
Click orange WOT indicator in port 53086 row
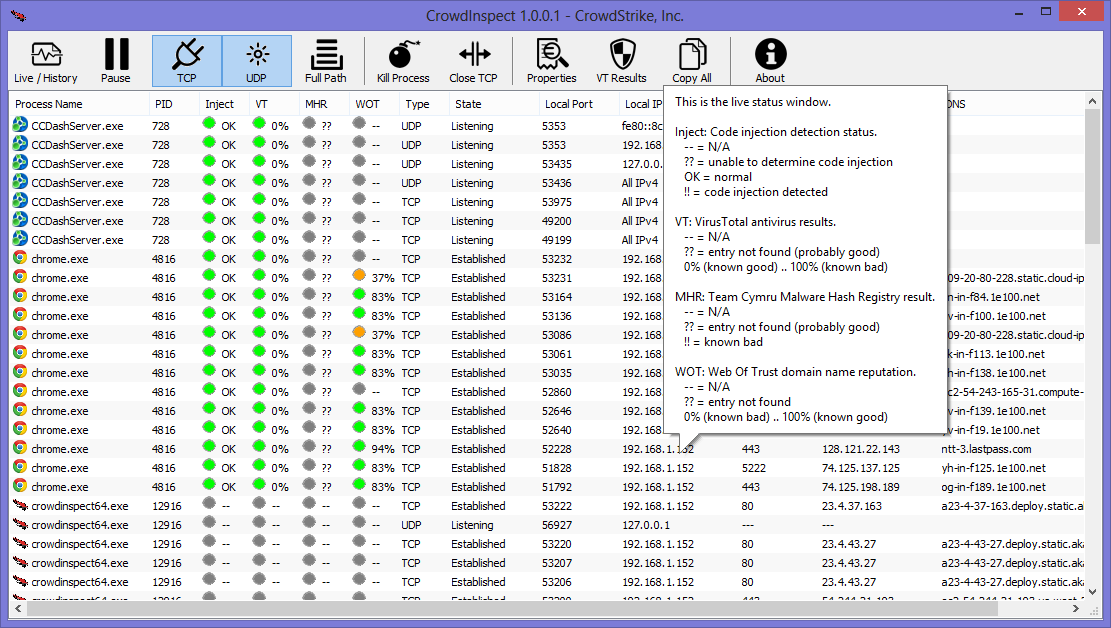(x=359, y=332)
